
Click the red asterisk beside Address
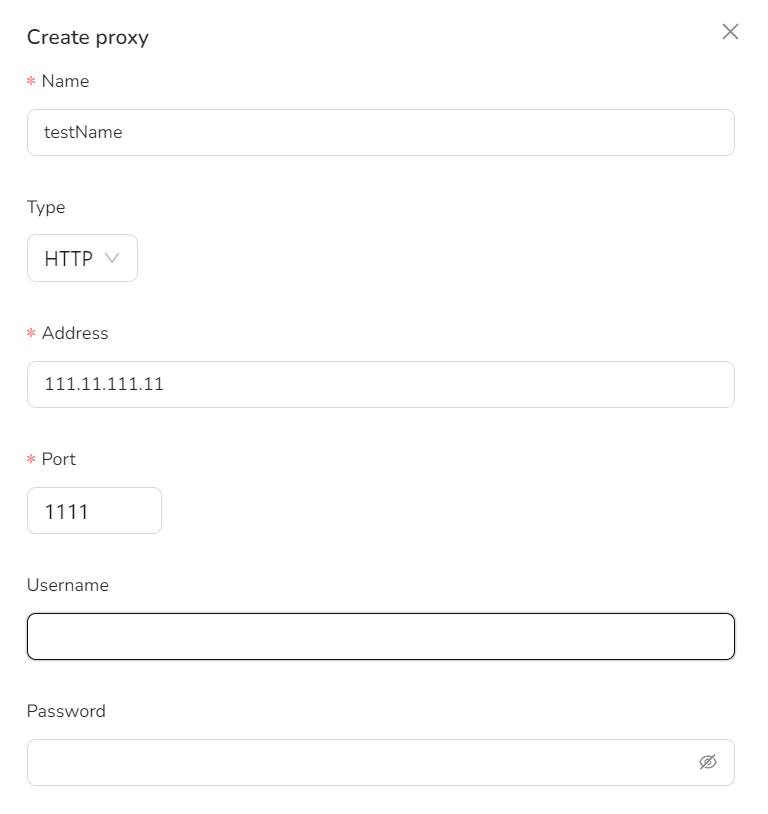[31, 333]
